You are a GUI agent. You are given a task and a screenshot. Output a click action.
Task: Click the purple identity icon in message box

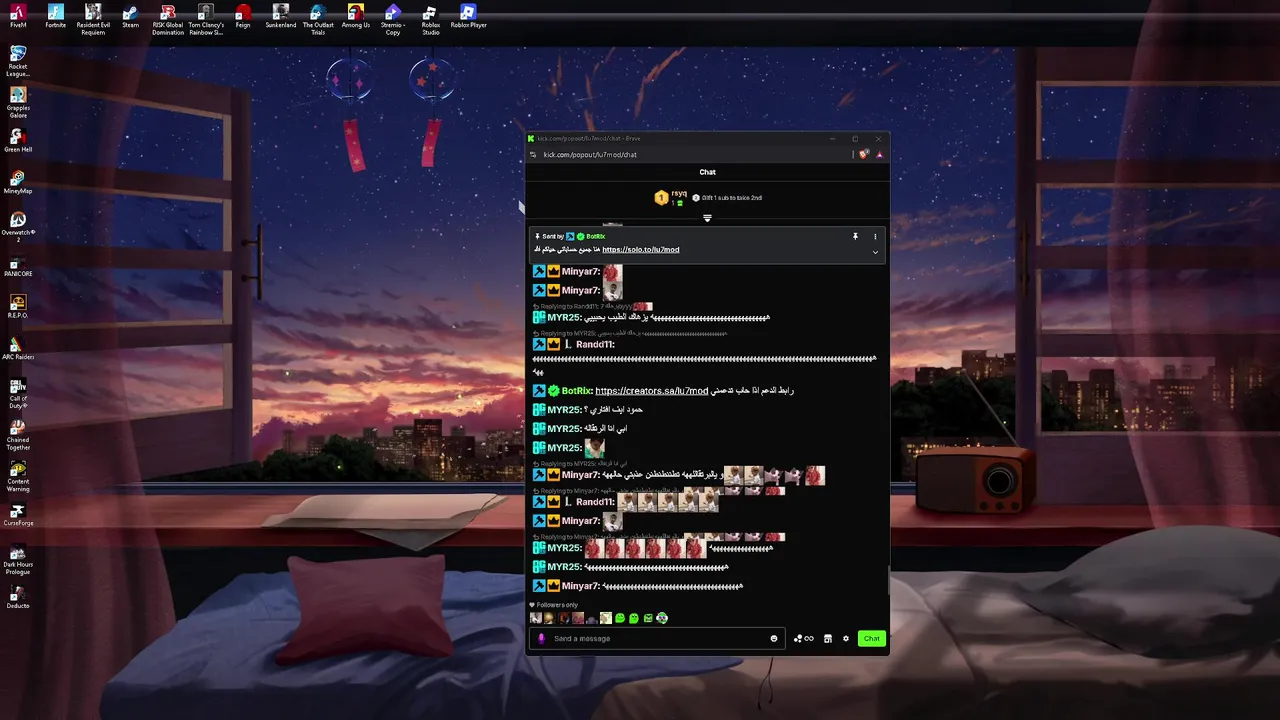542,639
